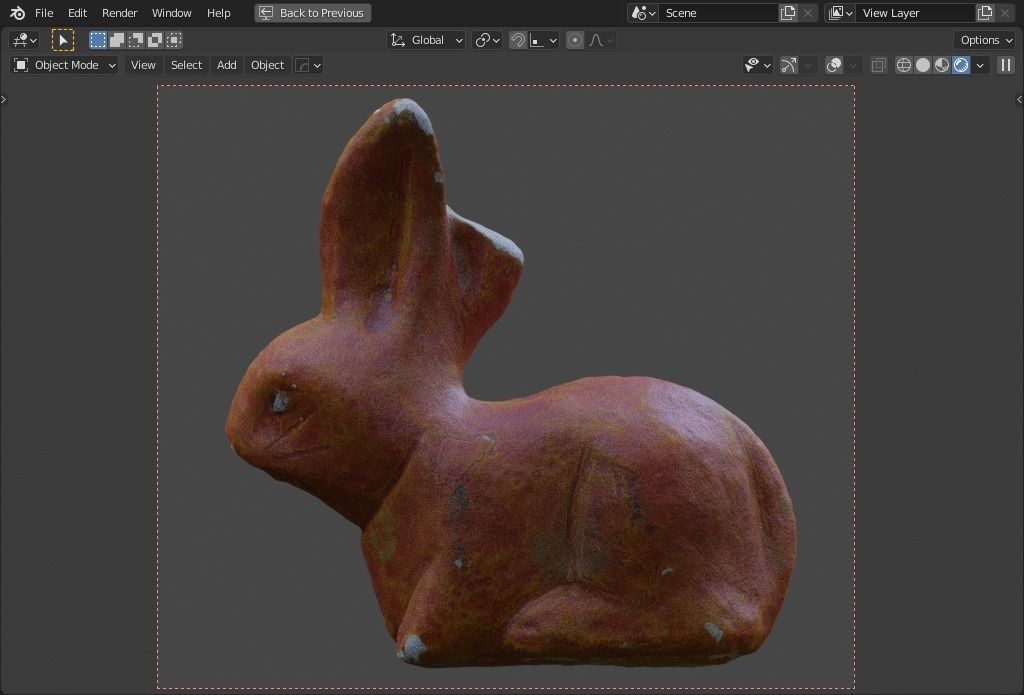Open the File menu
Screen dimensions: 1024x695
[44, 13]
